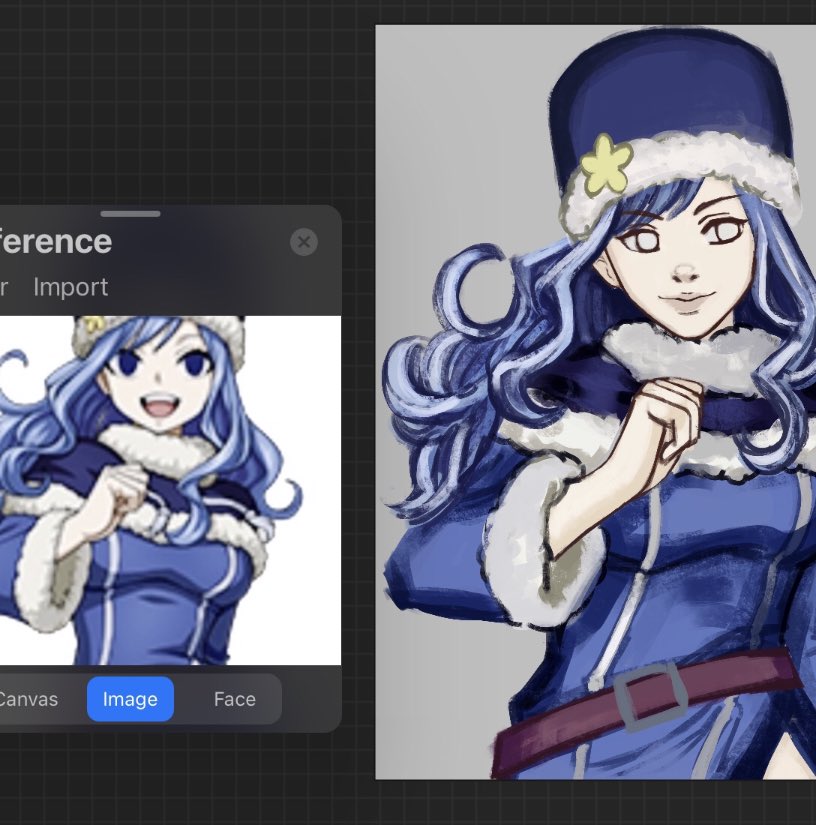This screenshot has height=825, width=816.
Task: Open the Import option
Action: pyautogui.click(x=70, y=287)
